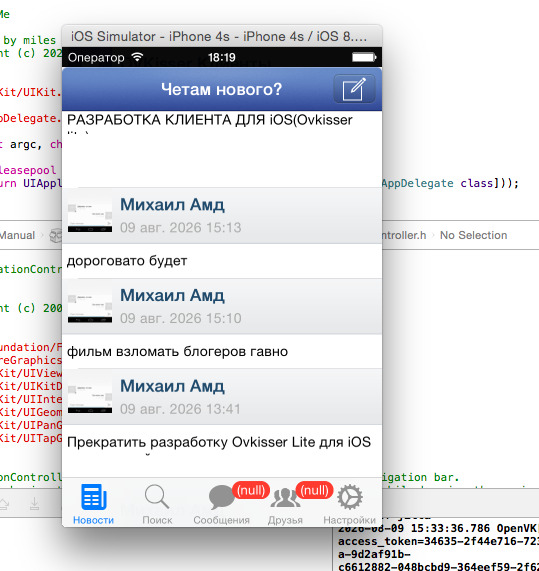539x571 pixels.
Task: Open Михаил Амд profile from 15:13 post
Action: (x=172, y=205)
